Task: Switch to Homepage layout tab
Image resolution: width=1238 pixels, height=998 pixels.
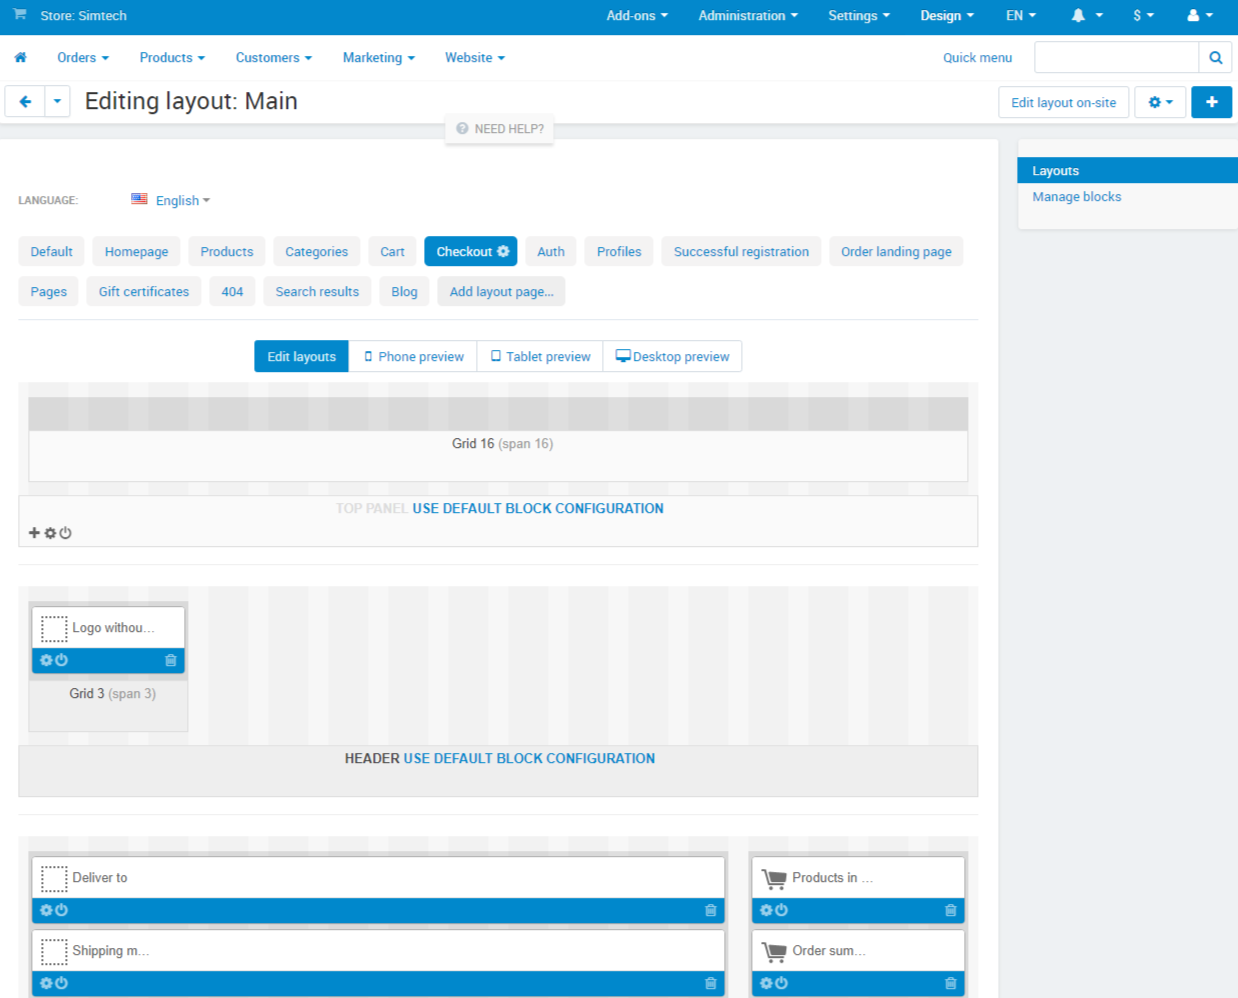Action: [137, 252]
